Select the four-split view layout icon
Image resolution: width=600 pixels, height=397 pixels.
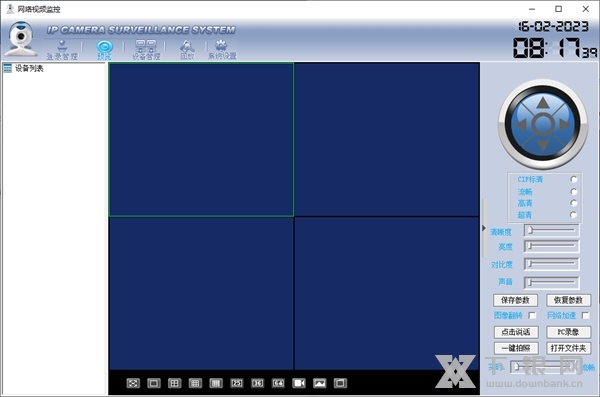coord(174,383)
